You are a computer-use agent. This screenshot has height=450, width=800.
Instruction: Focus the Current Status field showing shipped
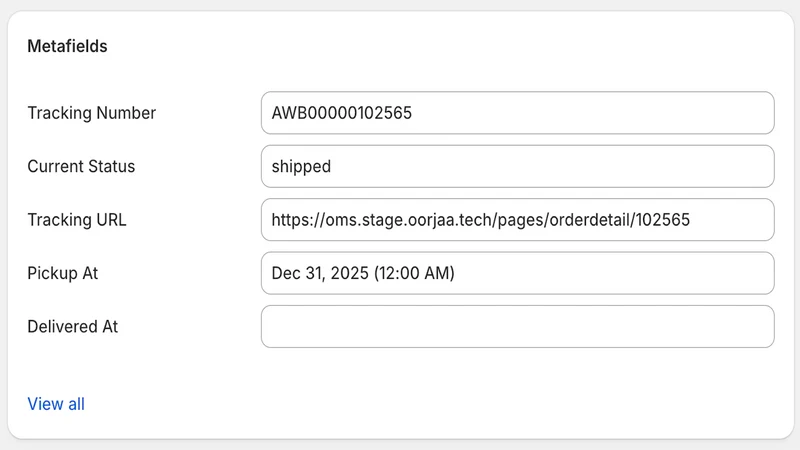click(x=517, y=166)
